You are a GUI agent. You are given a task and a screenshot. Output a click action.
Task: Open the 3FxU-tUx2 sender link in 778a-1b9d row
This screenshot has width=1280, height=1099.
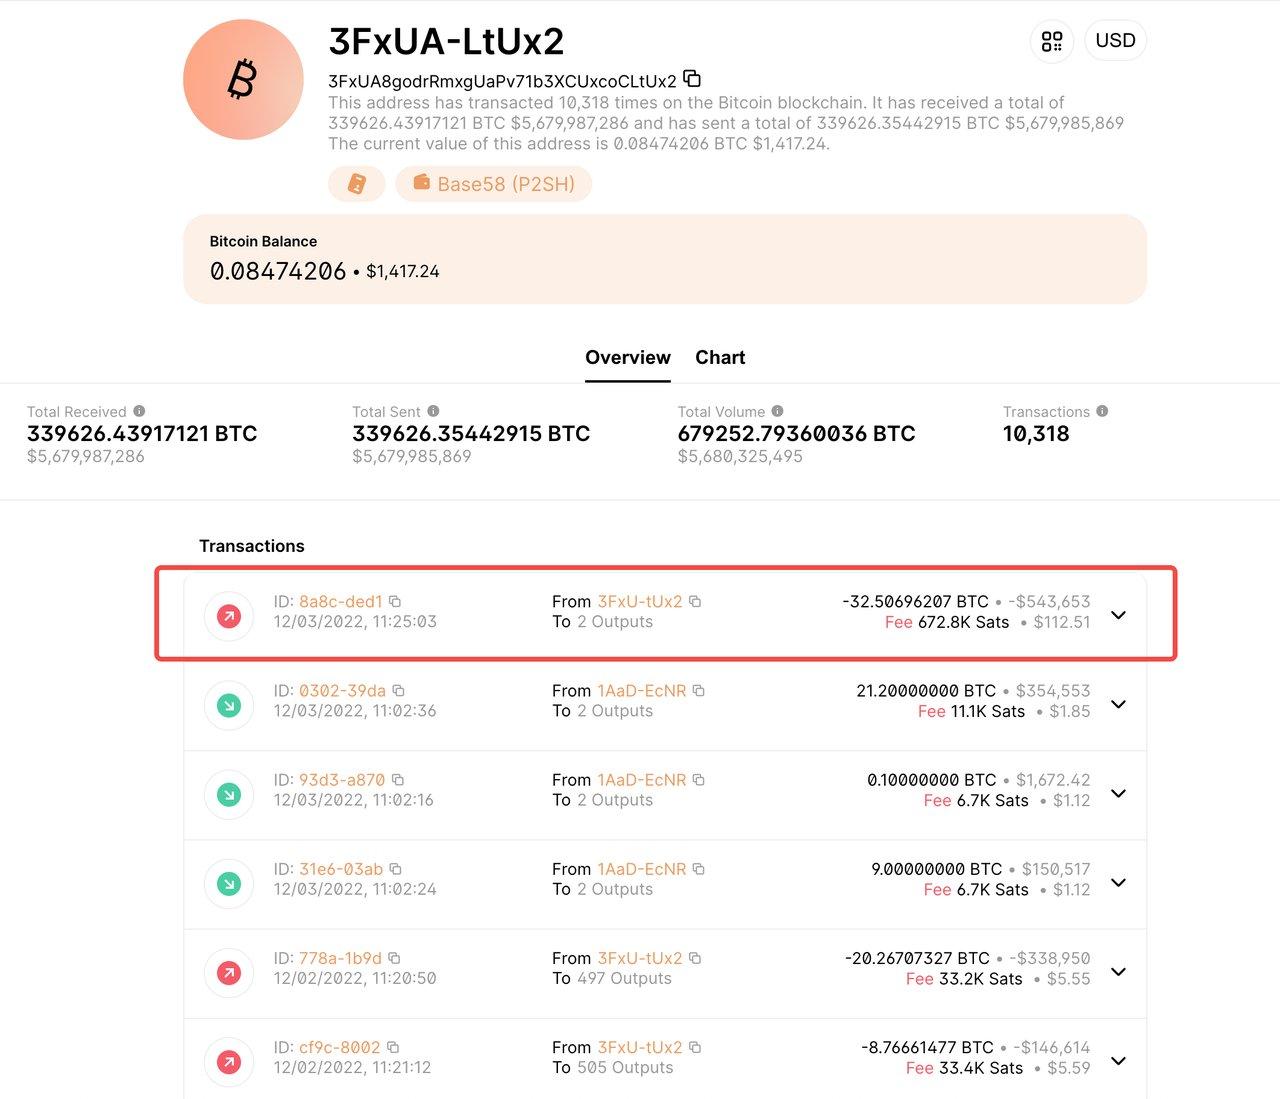click(x=639, y=958)
